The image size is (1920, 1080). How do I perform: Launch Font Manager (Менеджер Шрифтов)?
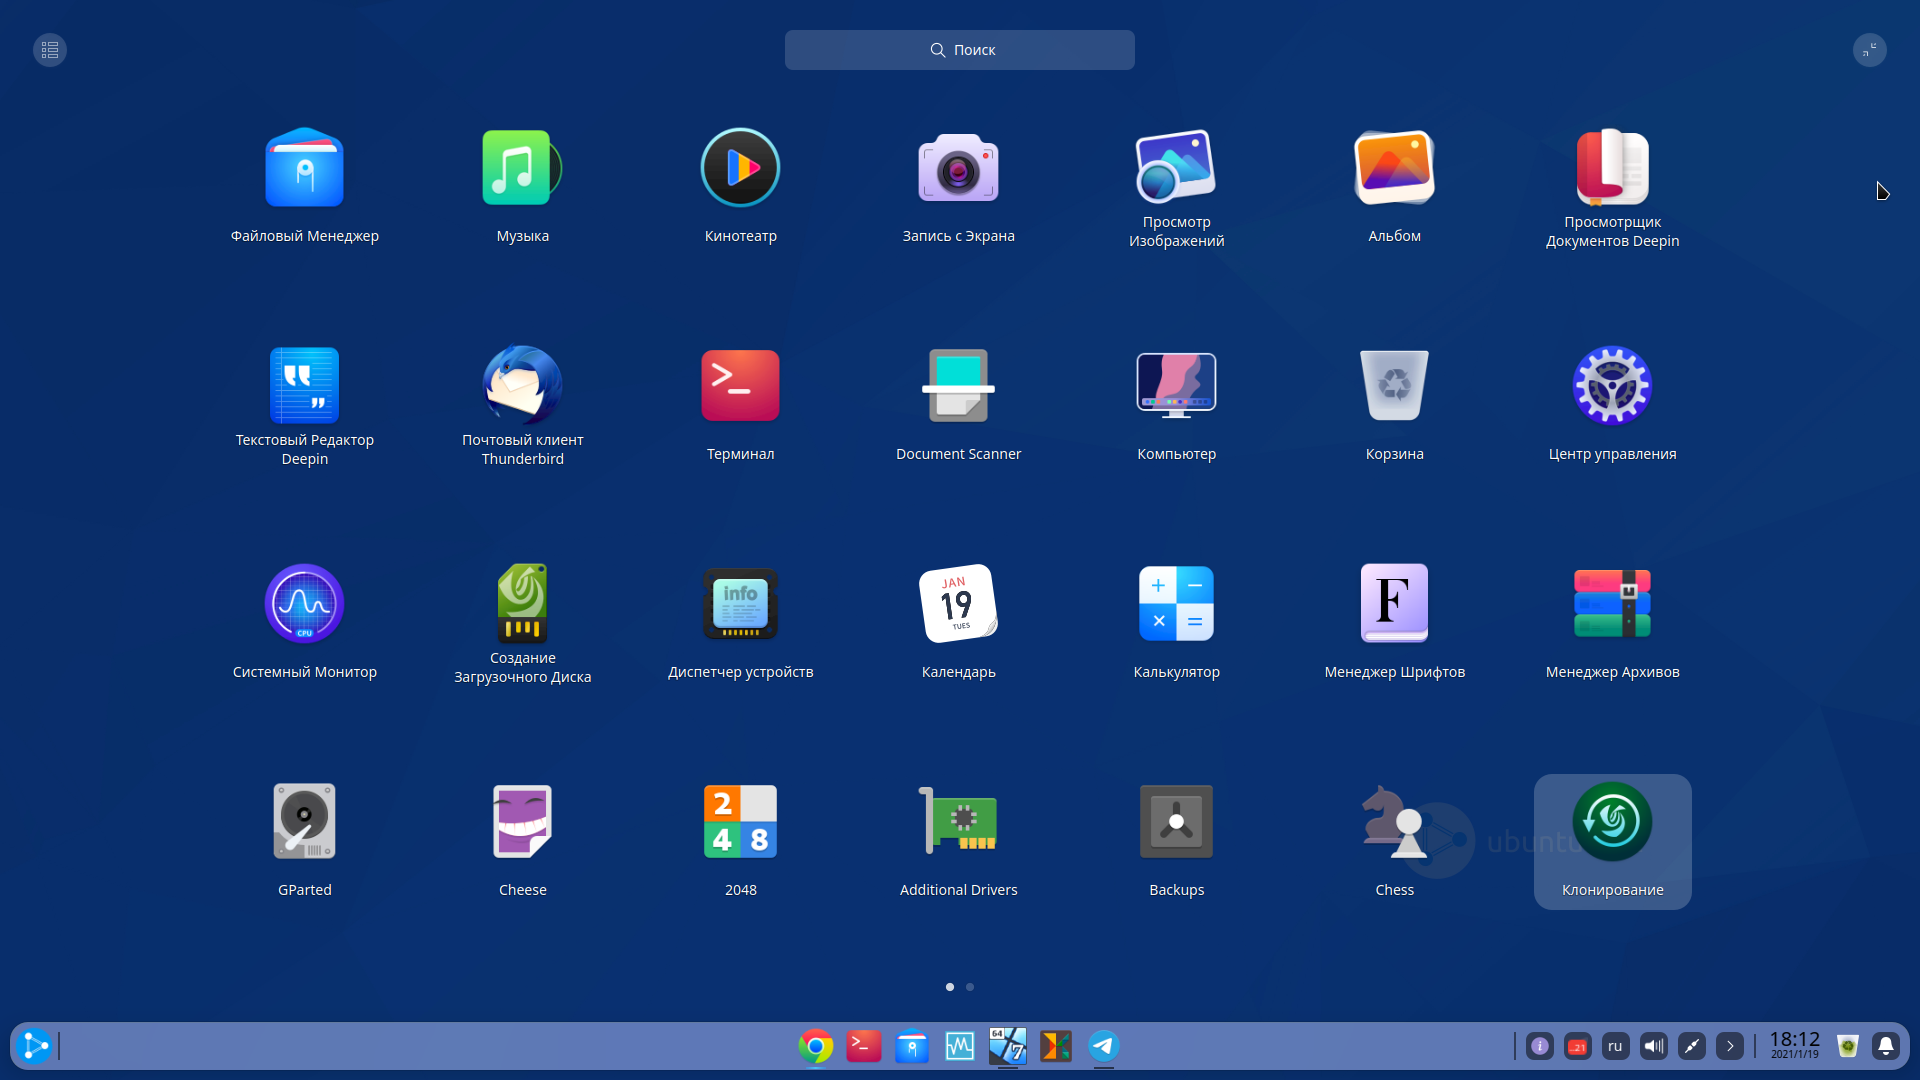pos(1394,604)
